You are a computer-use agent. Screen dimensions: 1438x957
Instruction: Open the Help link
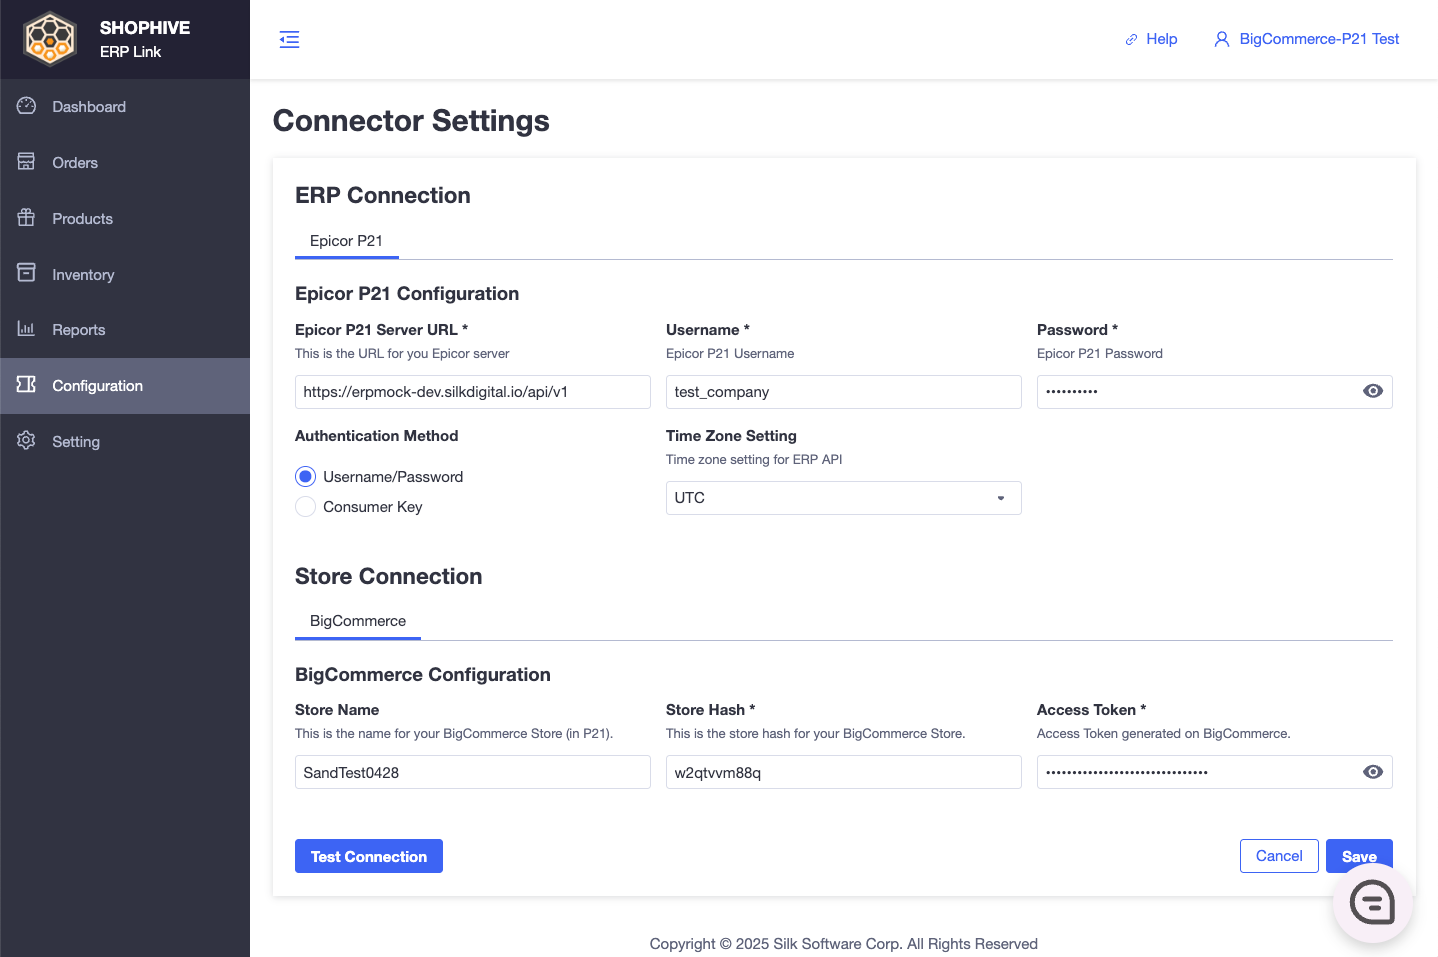click(x=1151, y=39)
